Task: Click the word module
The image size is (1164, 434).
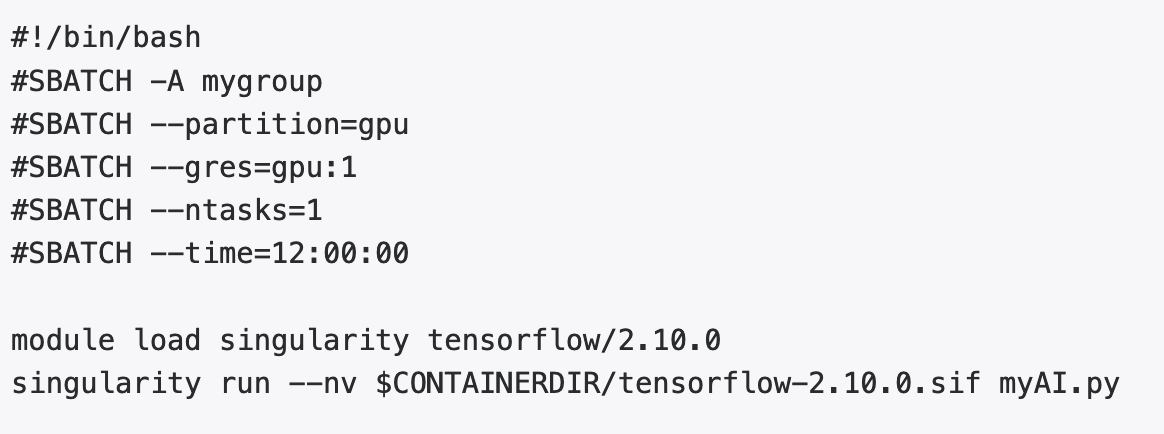Action: (x=64, y=340)
